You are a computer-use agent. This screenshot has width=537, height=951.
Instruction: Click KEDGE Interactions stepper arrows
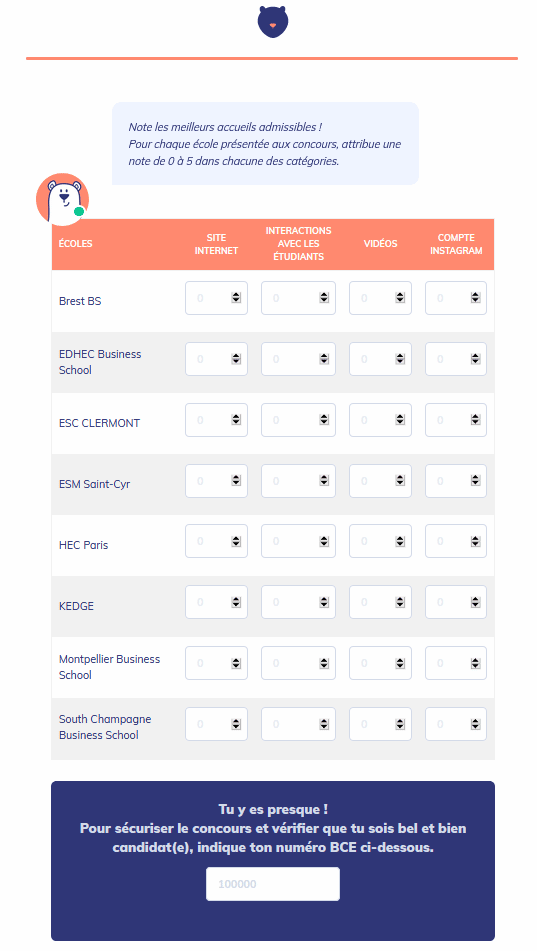pyautogui.click(x=324, y=602)
